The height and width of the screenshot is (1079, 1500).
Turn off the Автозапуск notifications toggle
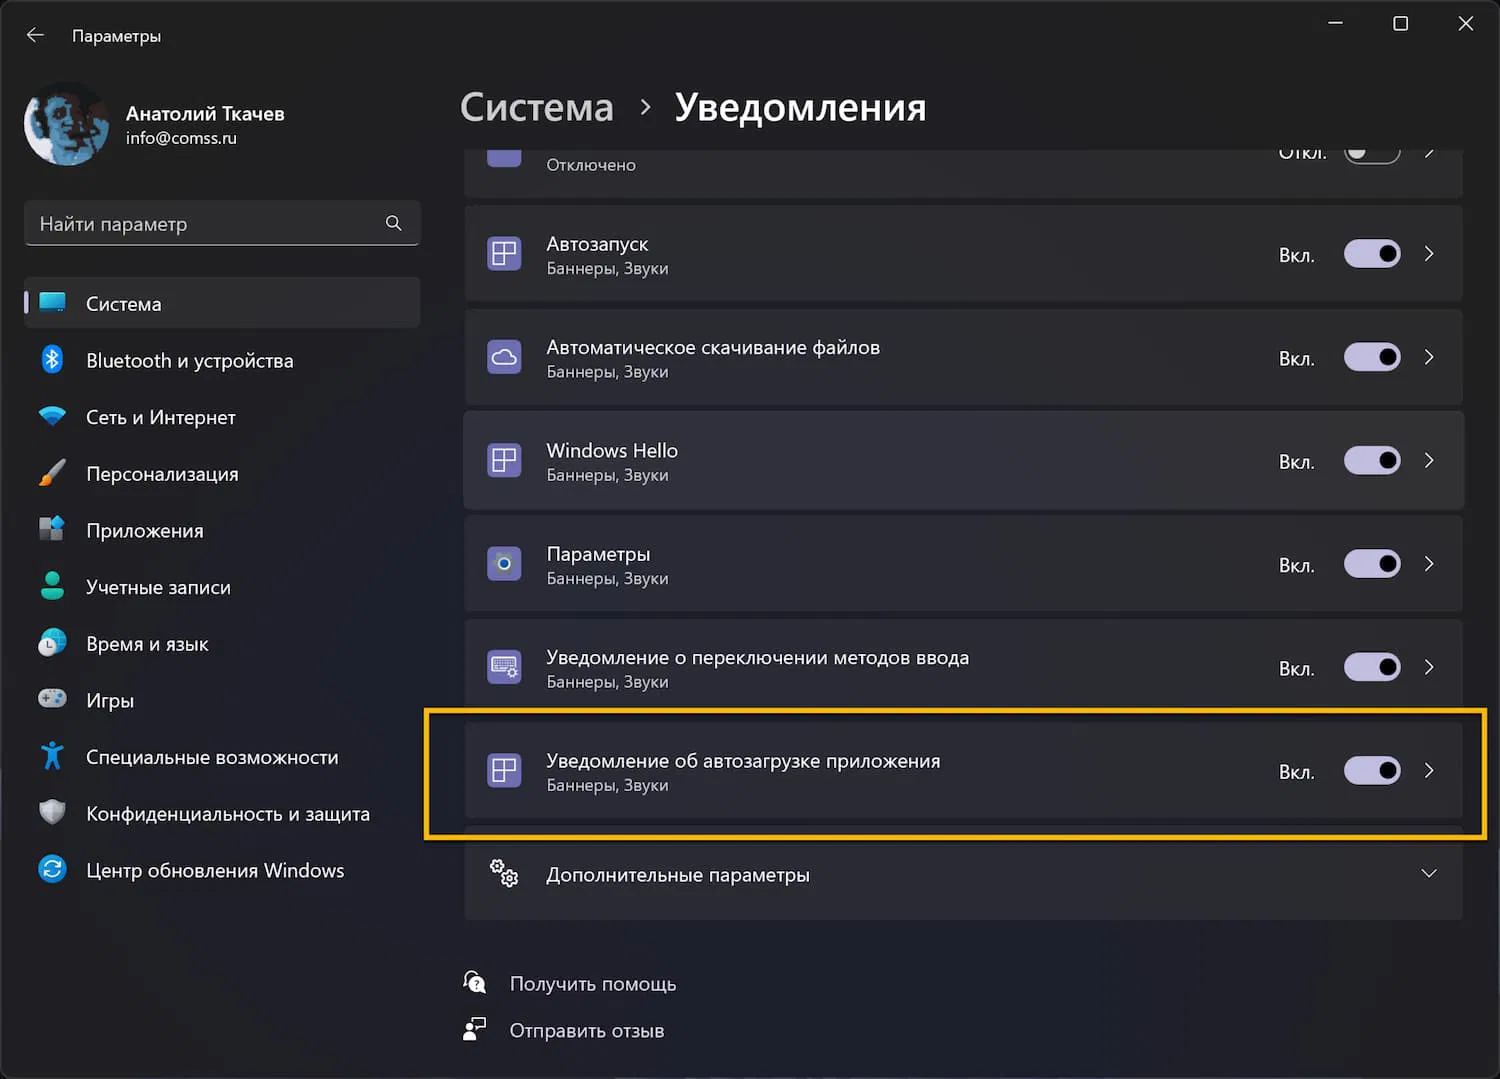point(1372,254)
